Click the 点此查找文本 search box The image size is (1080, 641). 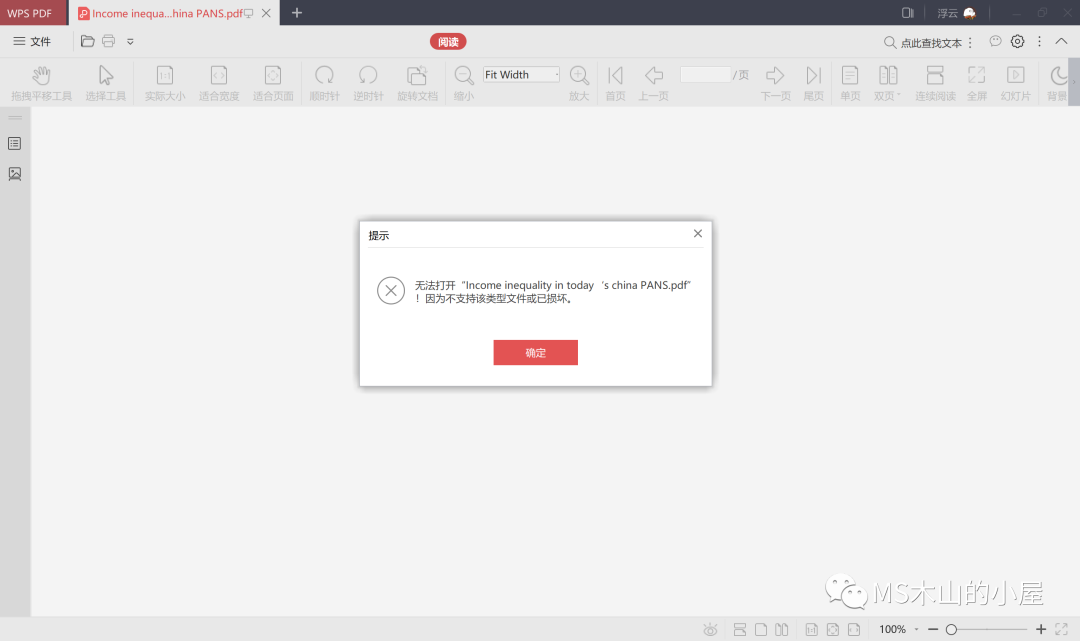923,43
